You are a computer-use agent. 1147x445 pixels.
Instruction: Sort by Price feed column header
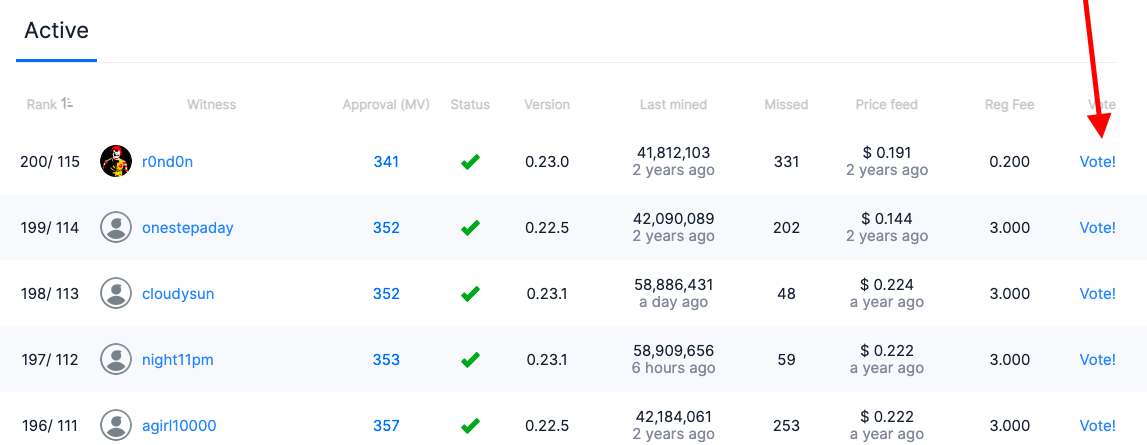click(887, 105)
